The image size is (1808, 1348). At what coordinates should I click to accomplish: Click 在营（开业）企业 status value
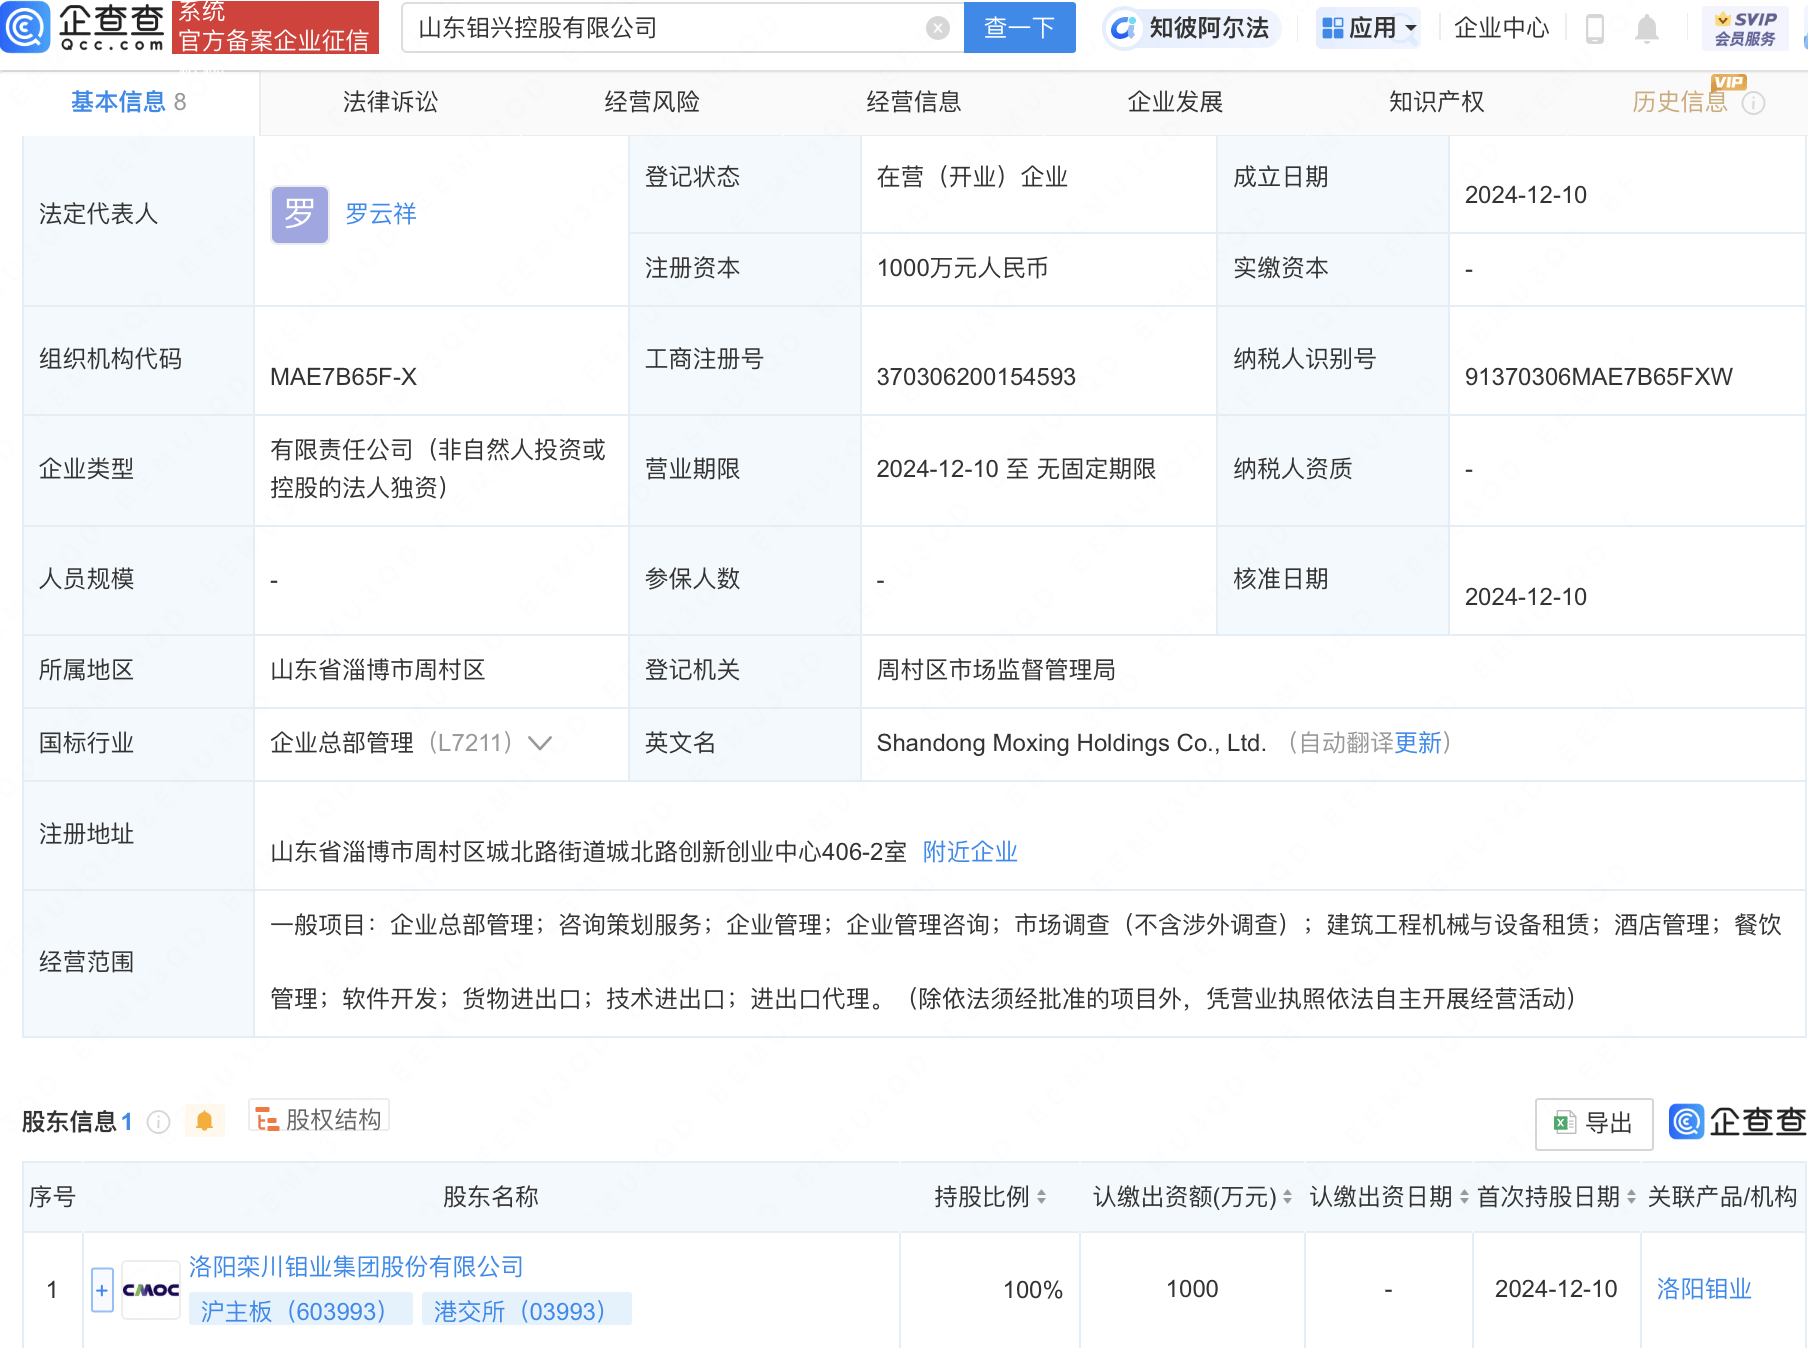972,177
